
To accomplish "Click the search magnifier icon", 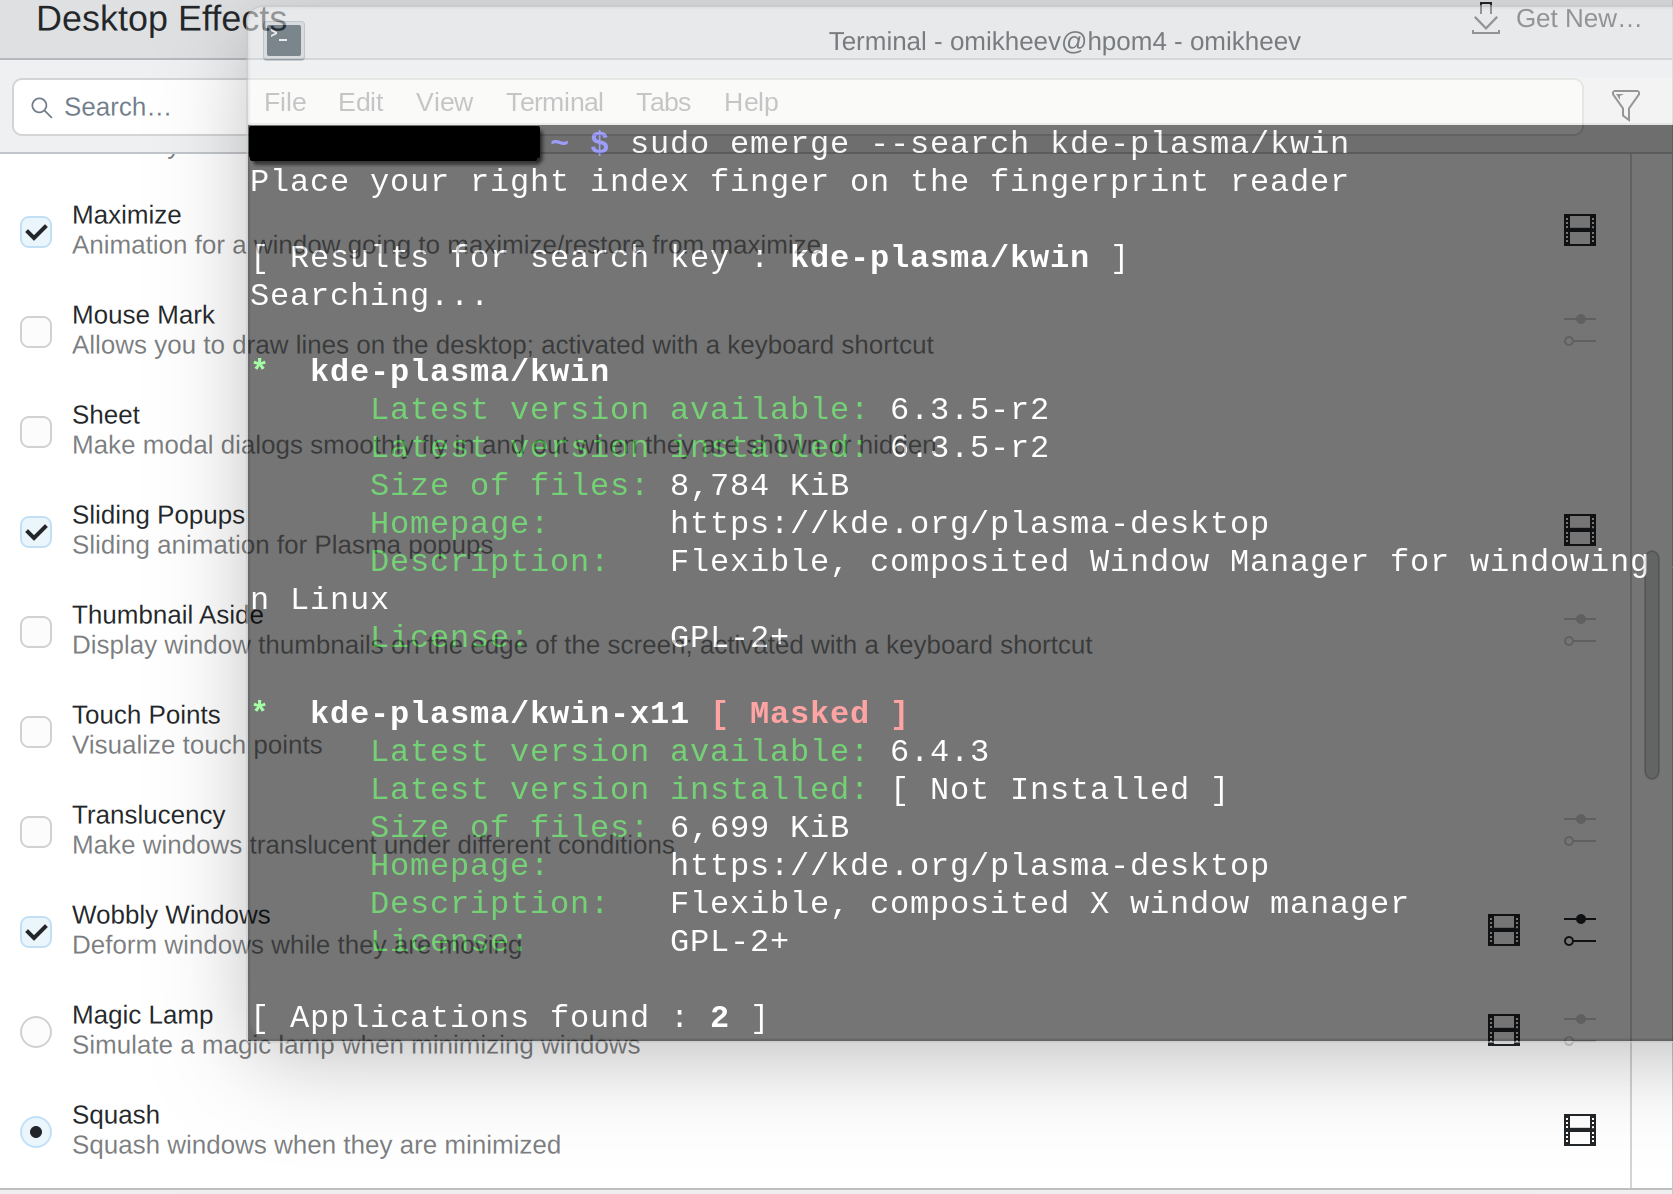I will coord(41,107).
